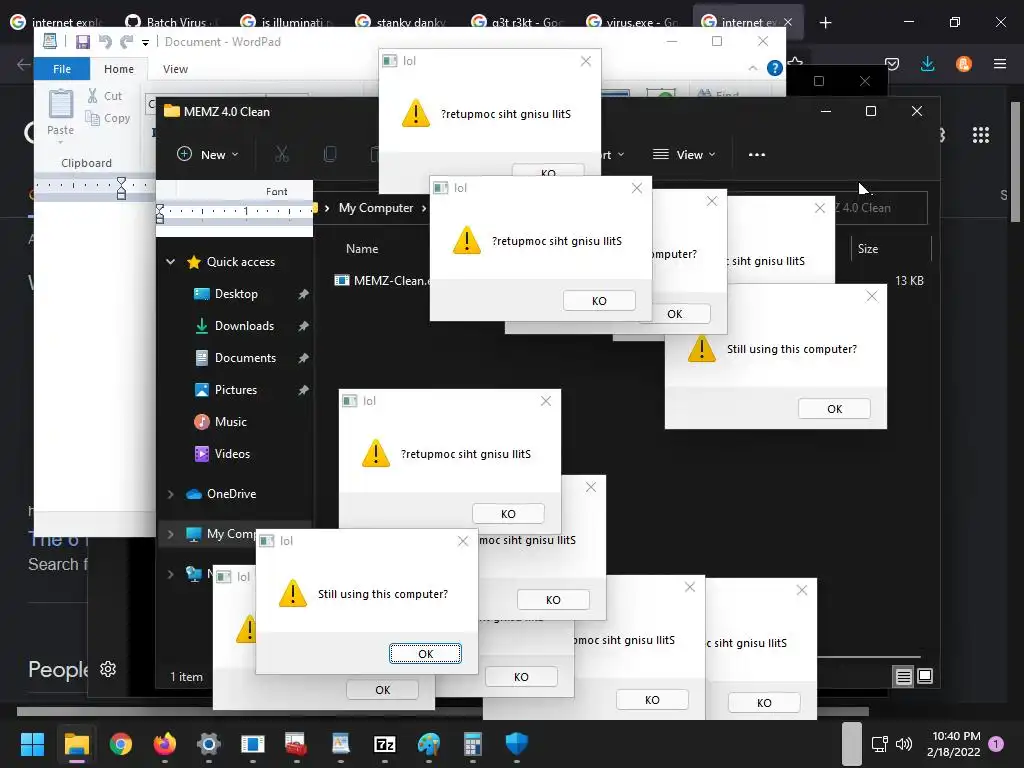1024x768 pixels.
Task: Open WordPad's Customize Quick Access Toolbar dropdown
Action: 145,42
